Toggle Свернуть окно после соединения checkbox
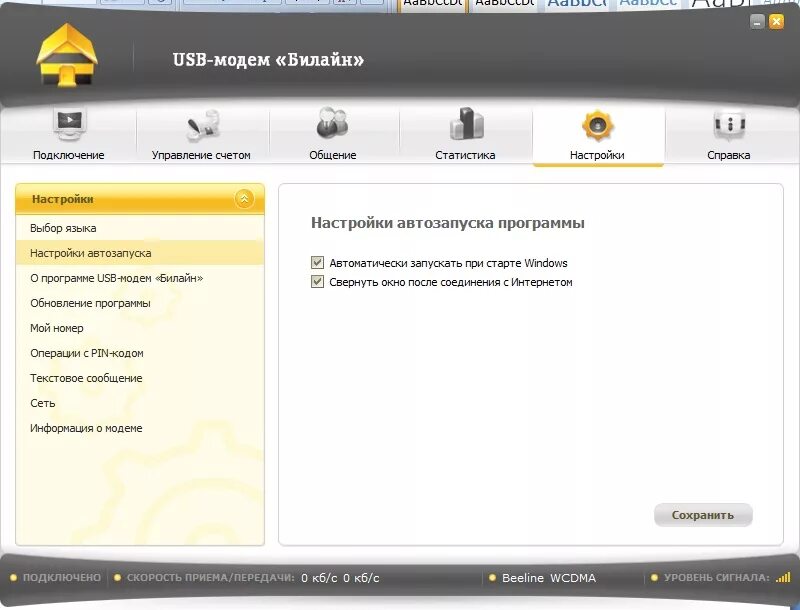The image size is (800, 610). 317,282
